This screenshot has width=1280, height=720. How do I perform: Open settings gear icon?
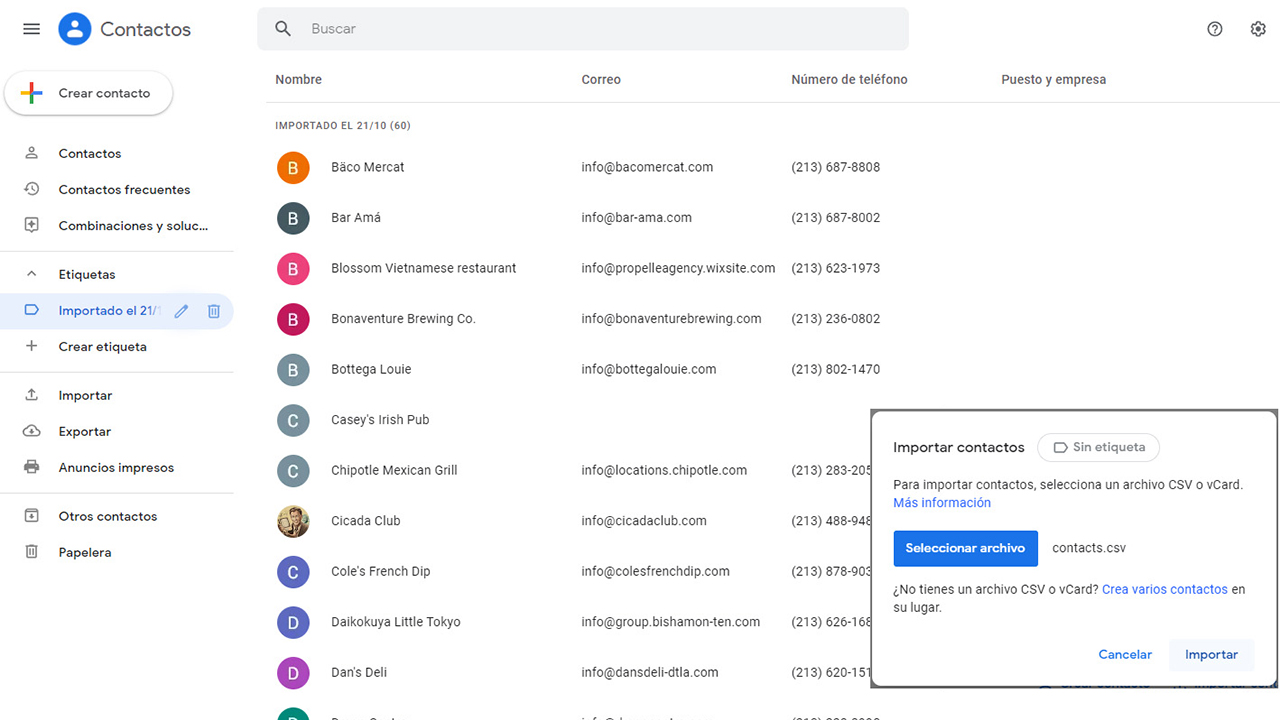(x=1258, y=29)
